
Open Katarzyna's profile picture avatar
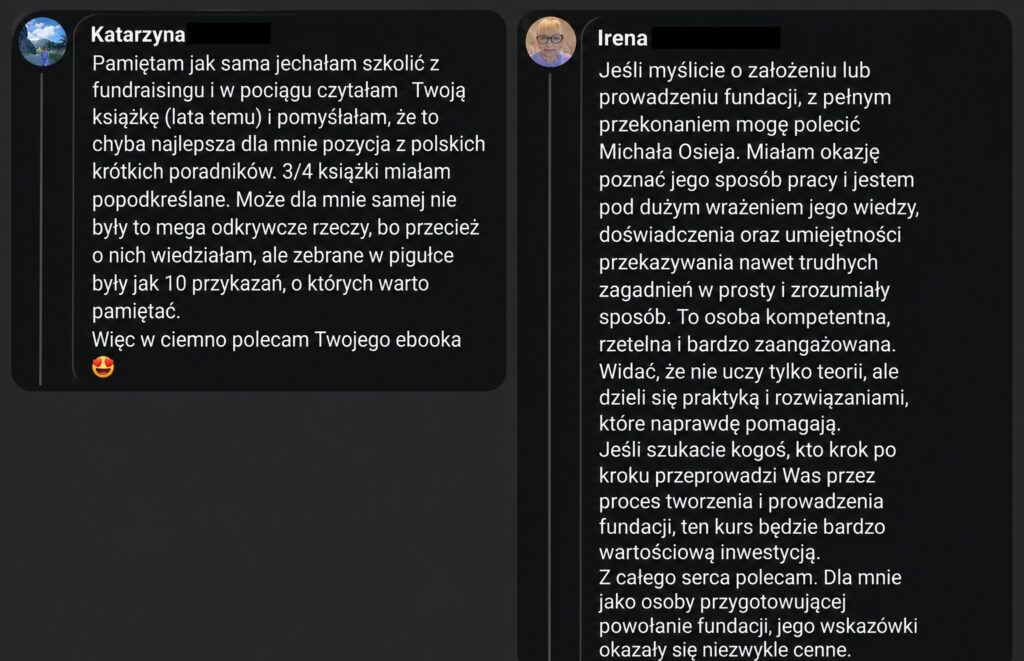(42, 42)
